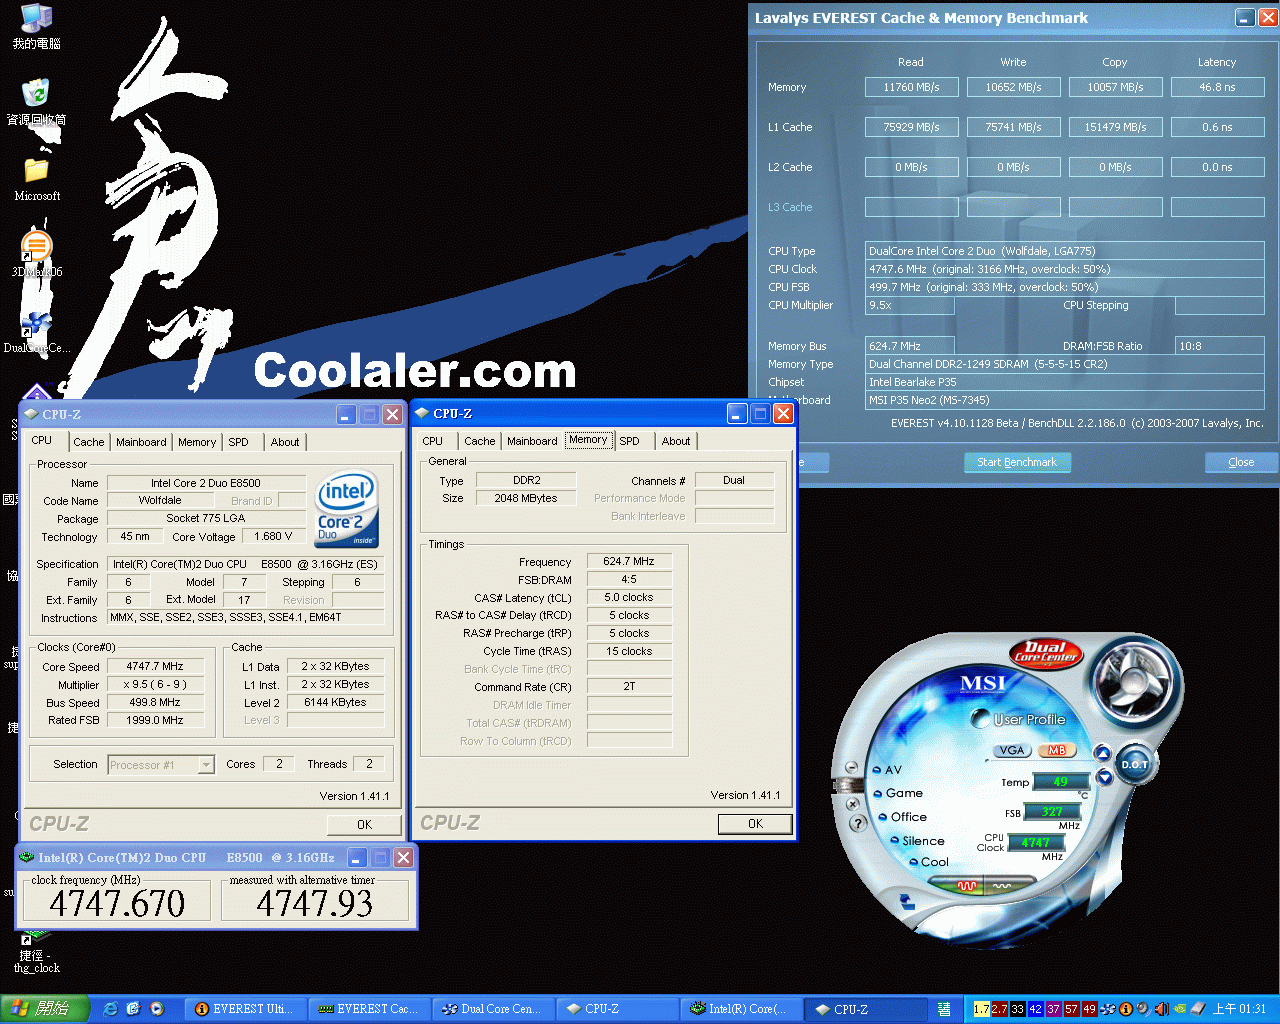Click the FSB 327 readout in Dual Core Center
1280x1024 pixels.
[x=1052, y=812]
